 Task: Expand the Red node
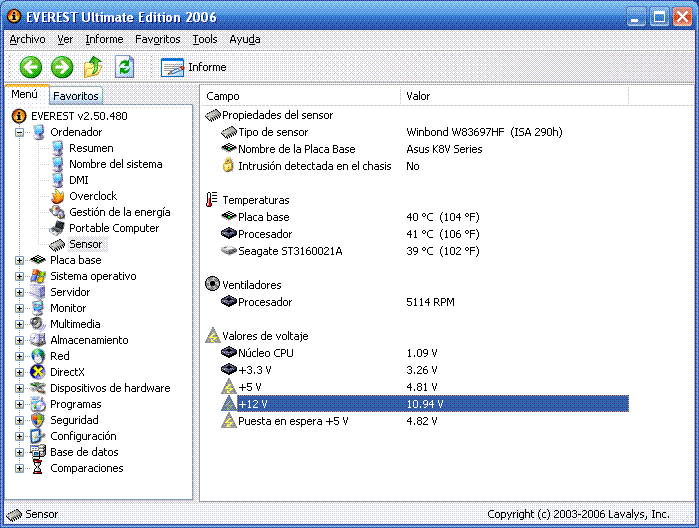tap(19, 356)
